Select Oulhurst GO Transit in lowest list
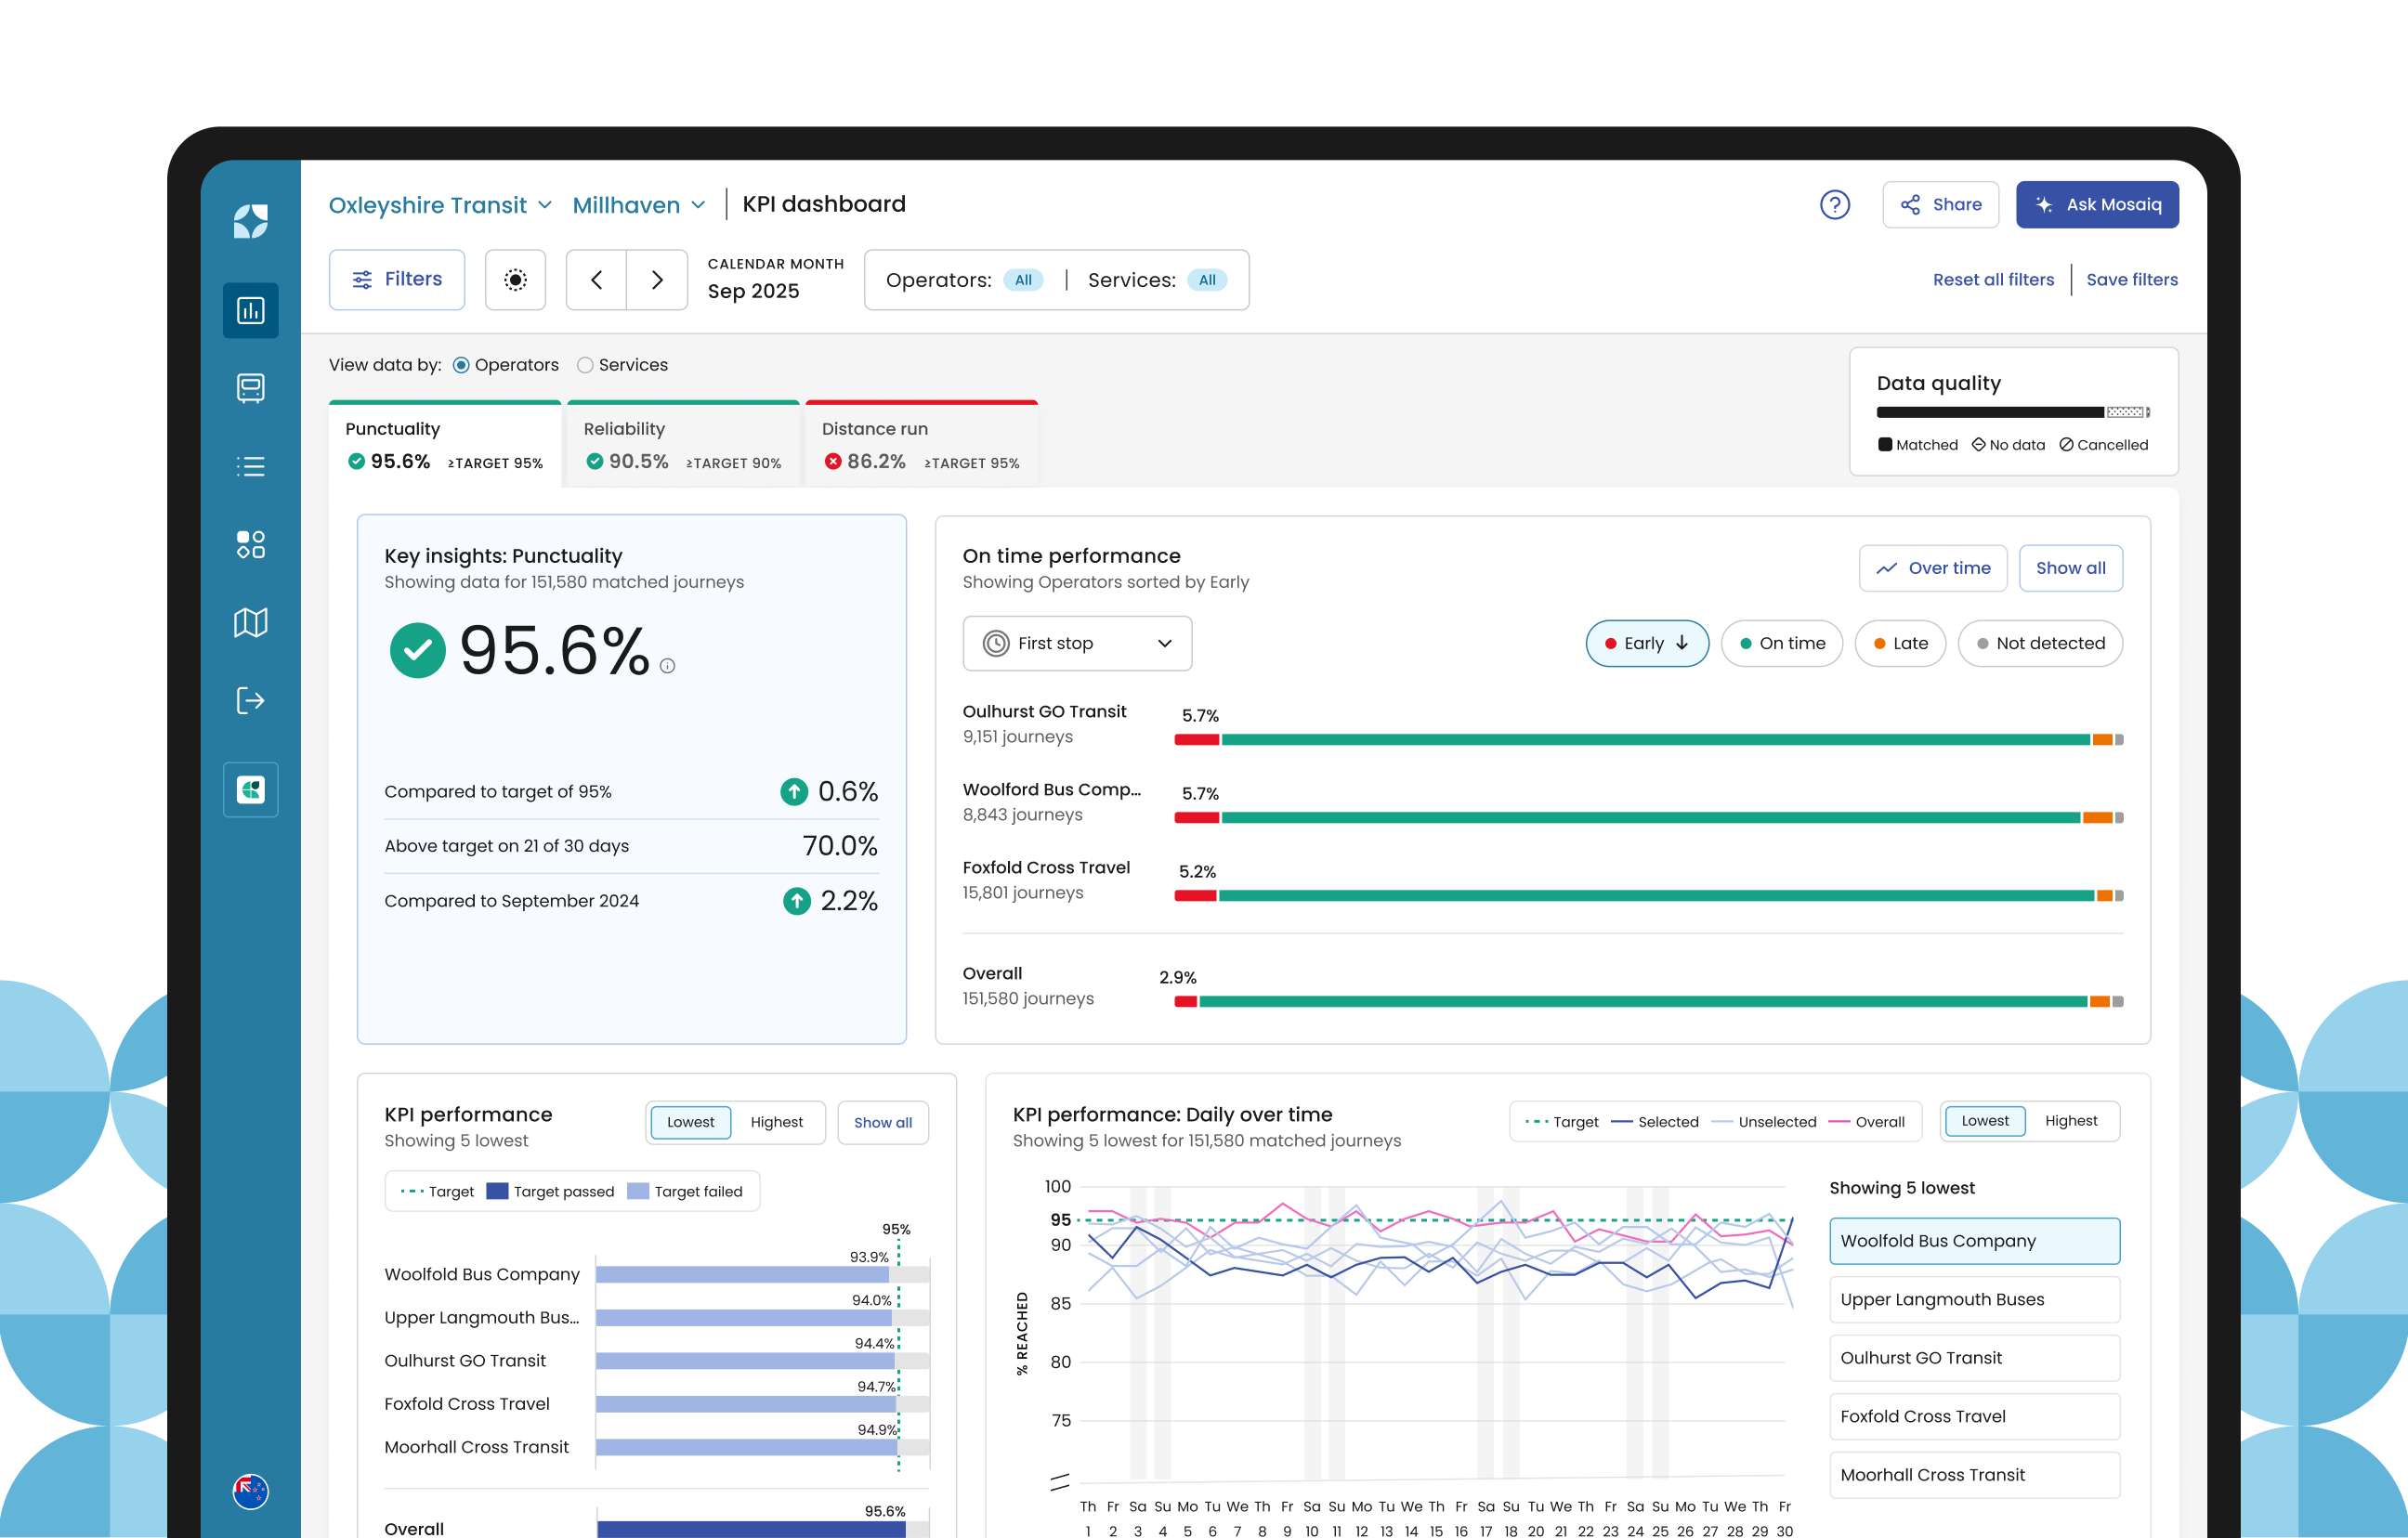 (x=1974, y=1358)
